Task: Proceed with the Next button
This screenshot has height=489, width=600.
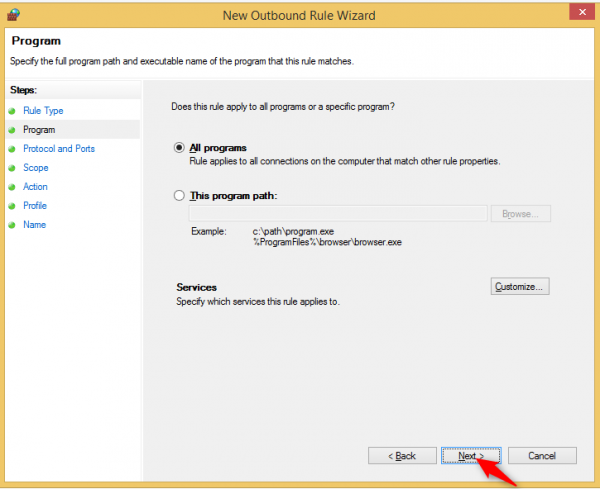Action: [469, 456]
